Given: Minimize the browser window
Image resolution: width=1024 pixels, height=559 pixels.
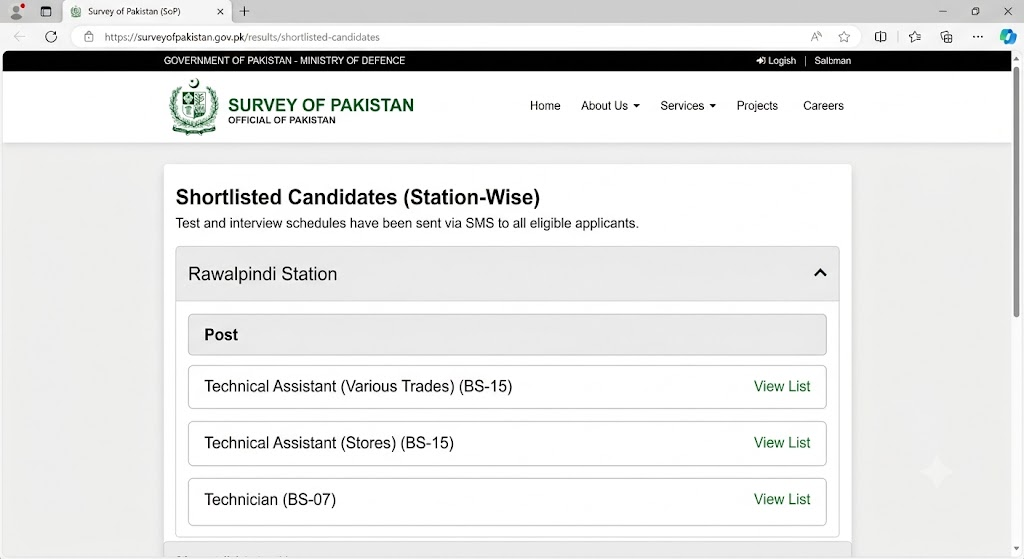Looking at the screenshot, I should pos(942,11).
